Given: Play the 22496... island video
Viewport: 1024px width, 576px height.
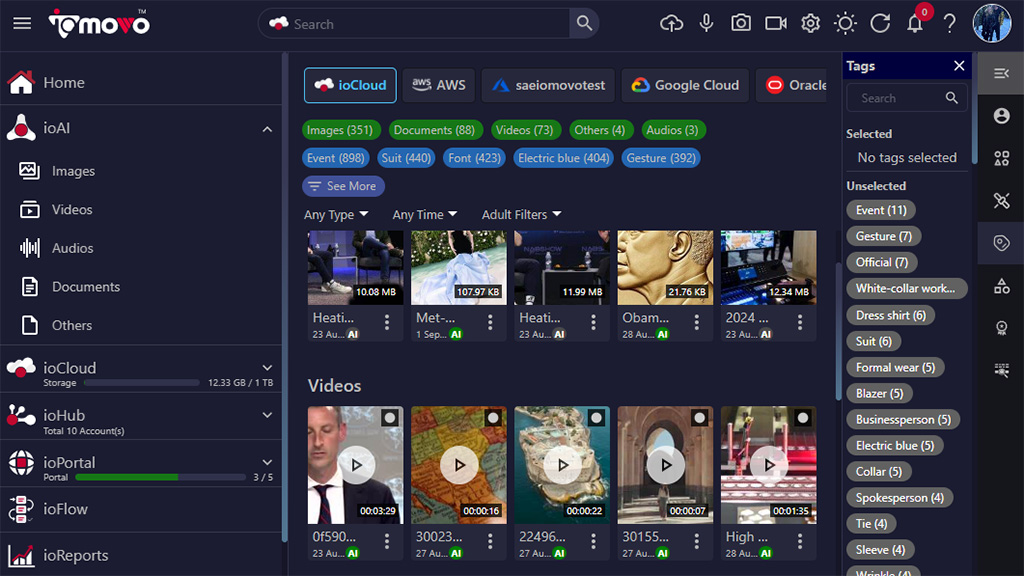Looking at the screenshot, I should (562, 465).
